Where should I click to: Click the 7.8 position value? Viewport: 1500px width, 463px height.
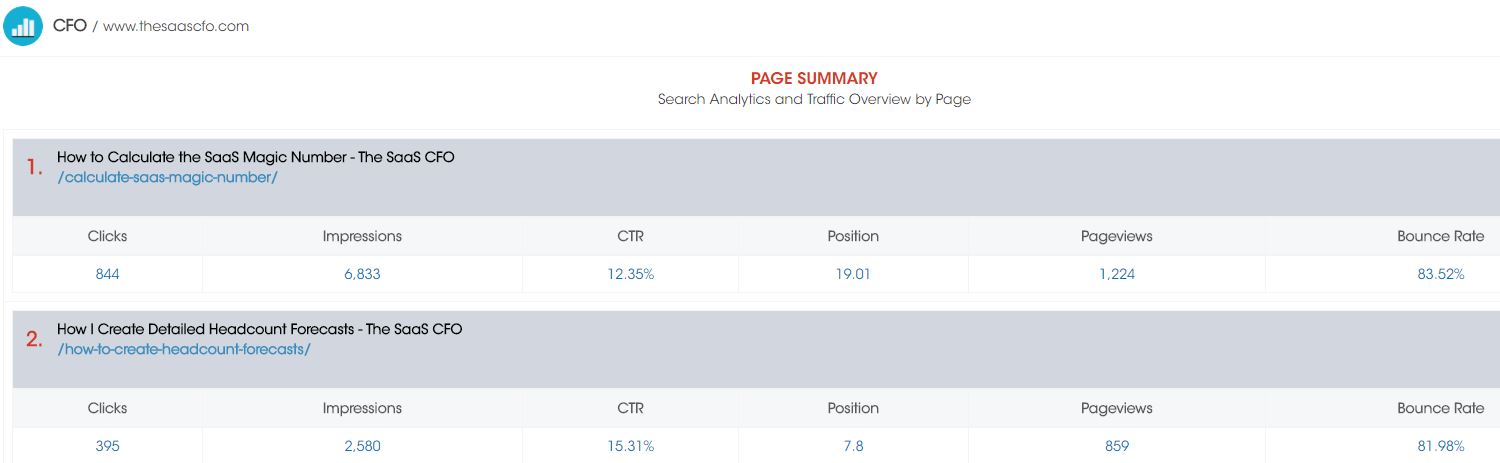click(853, 446)
